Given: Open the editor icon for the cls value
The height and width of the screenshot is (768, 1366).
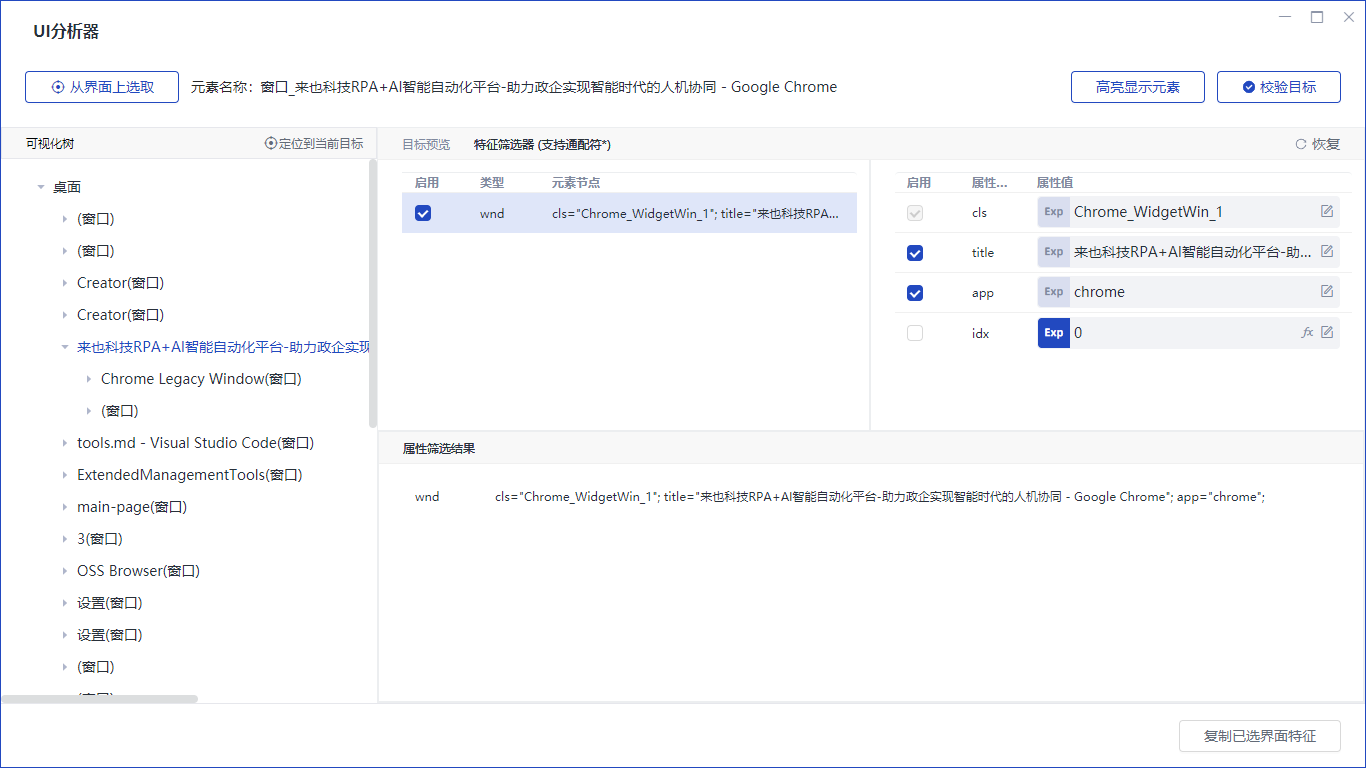Looking at the screenshot, I should 1327,212.
